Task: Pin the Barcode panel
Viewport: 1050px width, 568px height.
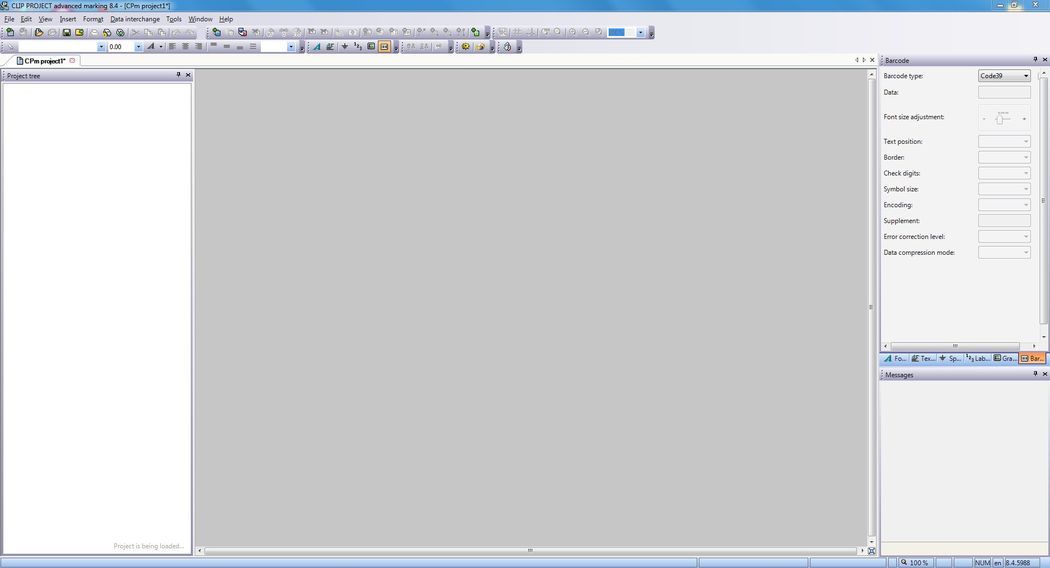Action: [x=1035, y=60]
